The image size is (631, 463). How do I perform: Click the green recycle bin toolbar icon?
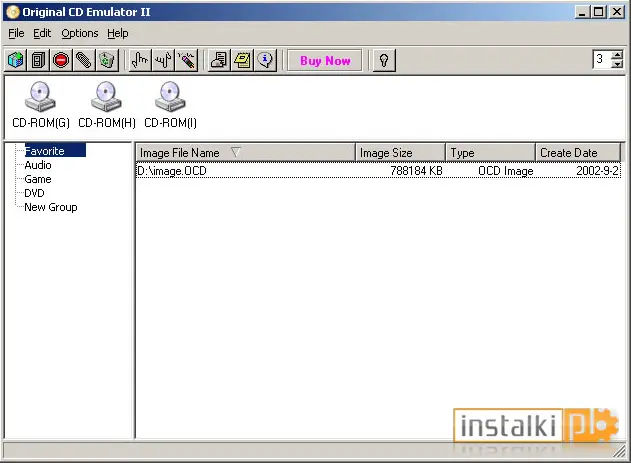point(107,61)
